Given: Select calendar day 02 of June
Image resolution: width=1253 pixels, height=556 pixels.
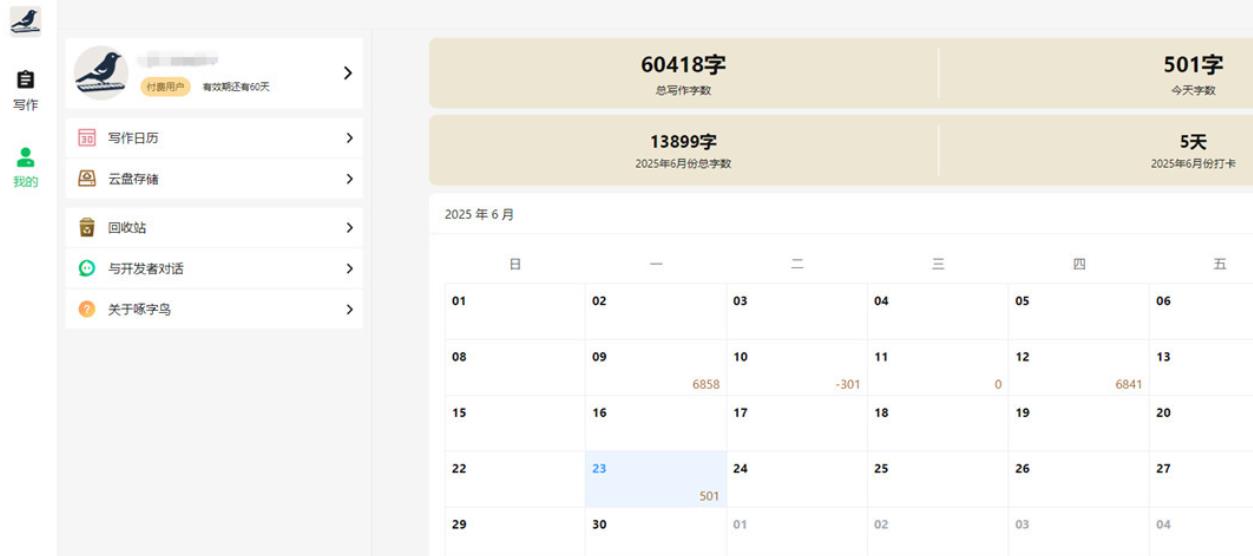Looking at the screenshot, I should pos(656,311).
